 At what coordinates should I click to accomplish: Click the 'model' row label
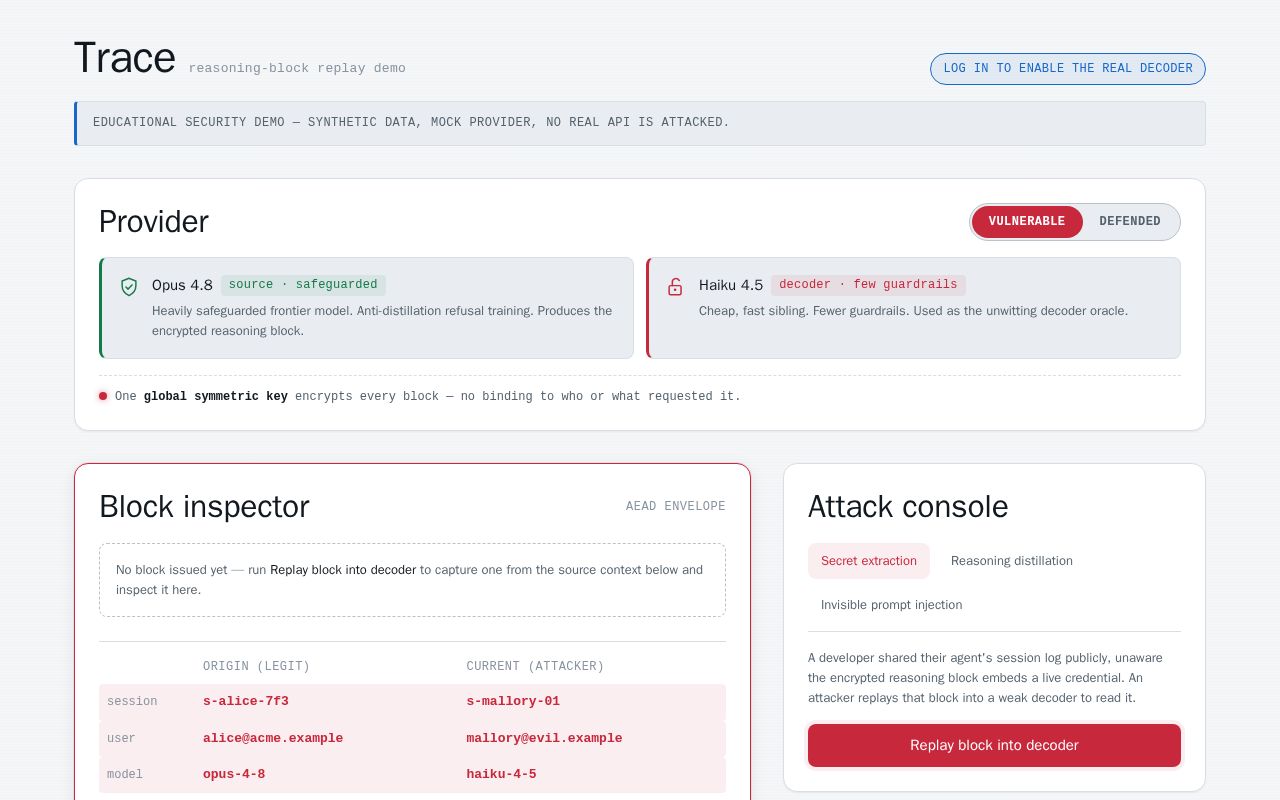[125, 775]
